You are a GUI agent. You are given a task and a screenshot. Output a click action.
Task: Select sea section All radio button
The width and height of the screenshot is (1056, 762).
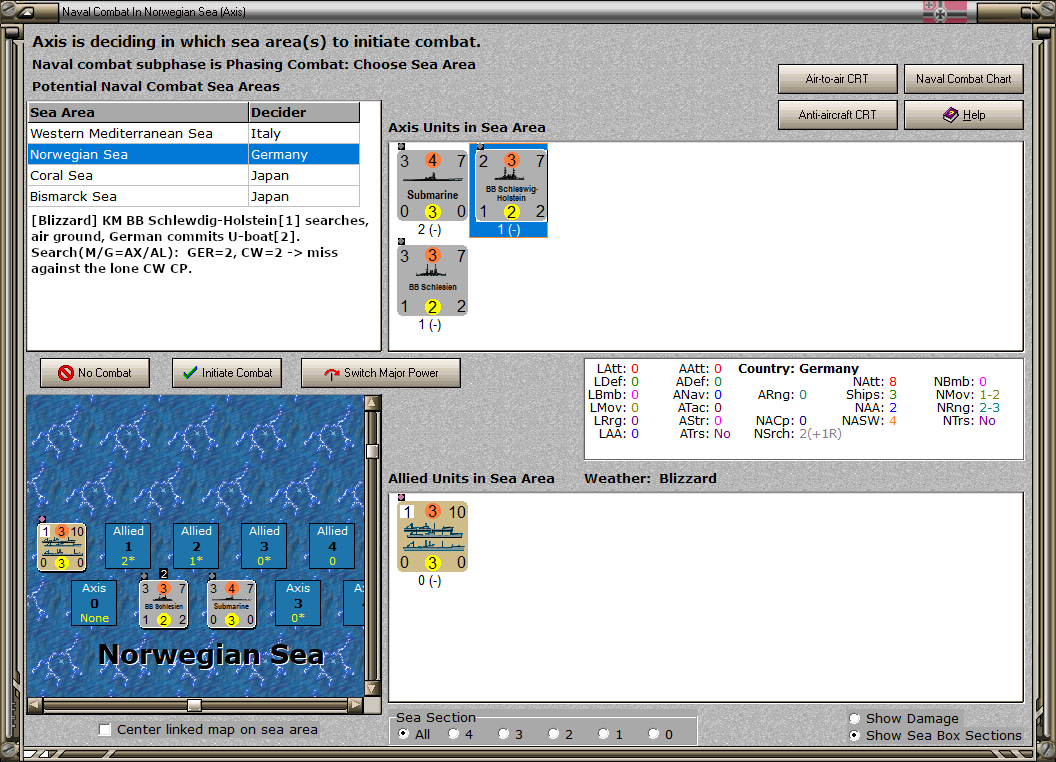(x=403, y=734)
